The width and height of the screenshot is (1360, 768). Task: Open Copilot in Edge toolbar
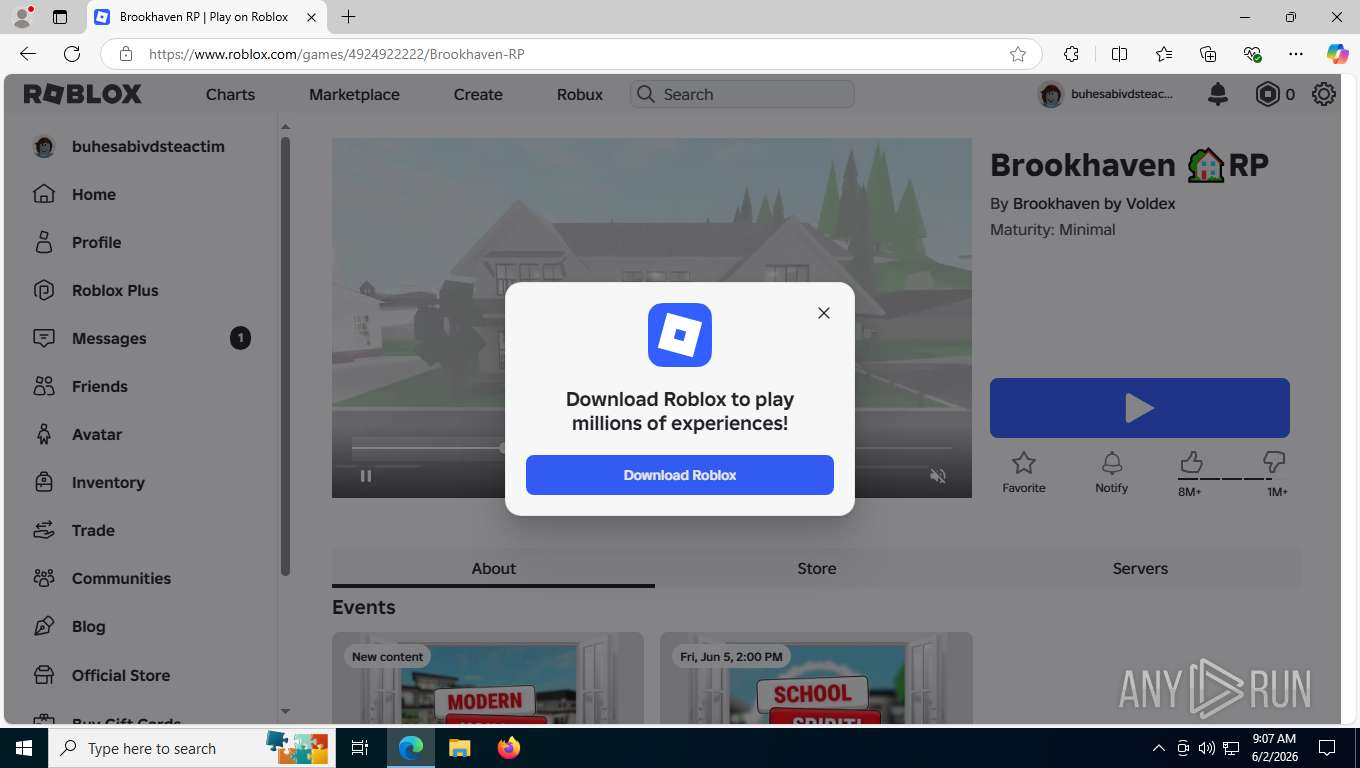click(x=1337, y=54)
